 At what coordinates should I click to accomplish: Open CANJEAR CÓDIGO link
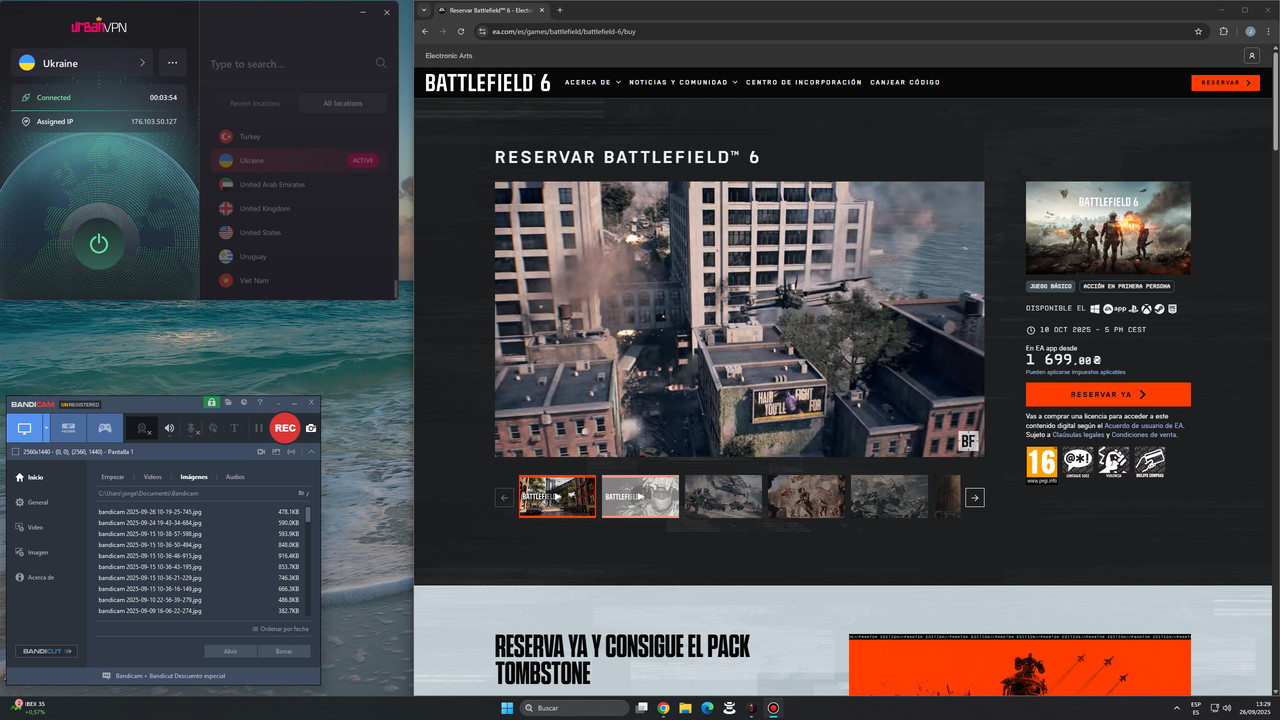[x=905, y=82]
